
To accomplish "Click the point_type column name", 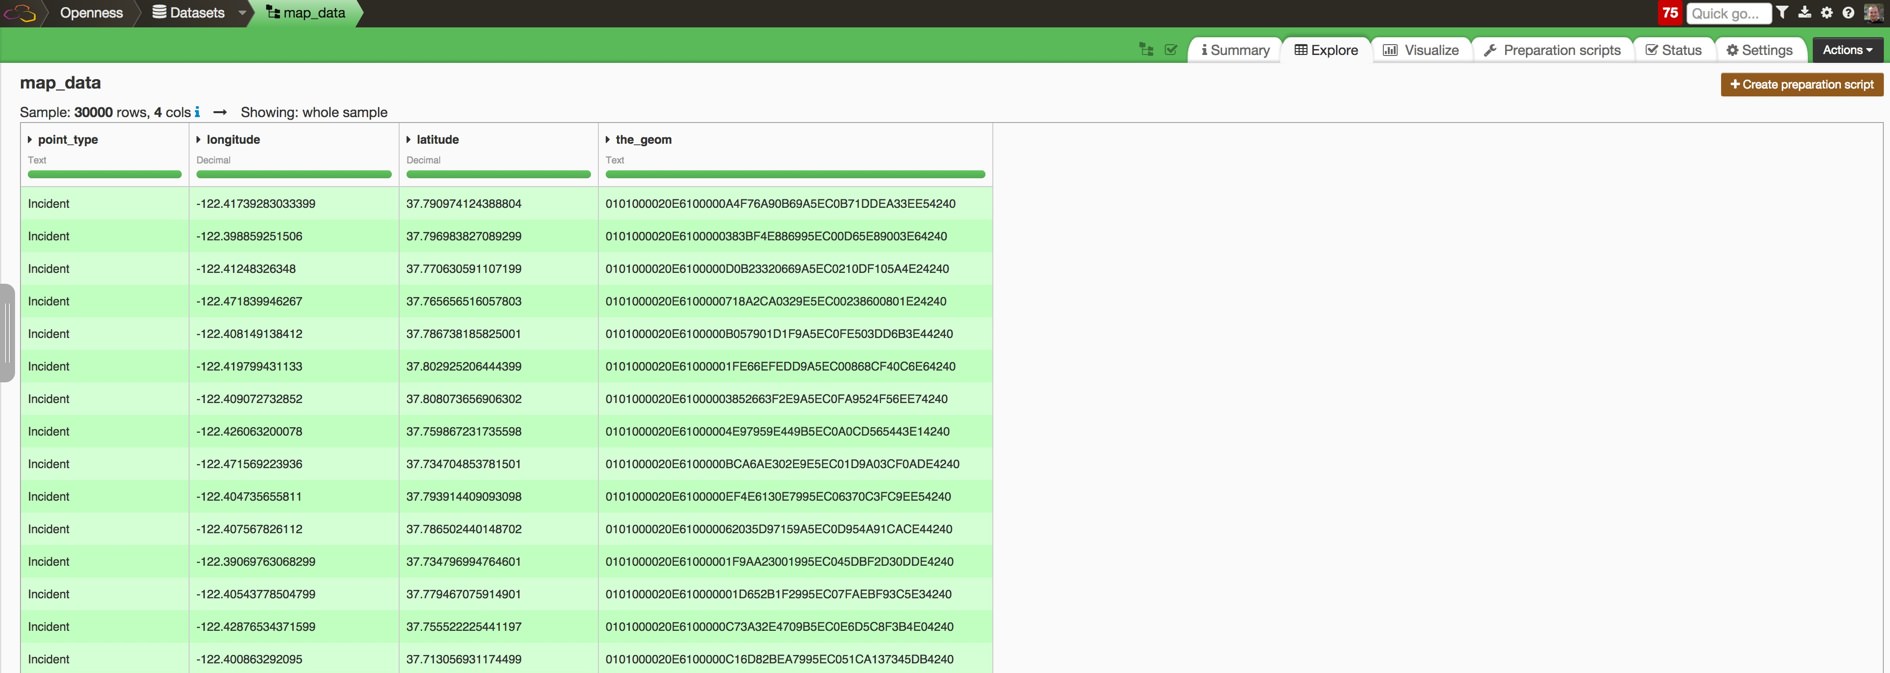I will [x=68, y=140].
